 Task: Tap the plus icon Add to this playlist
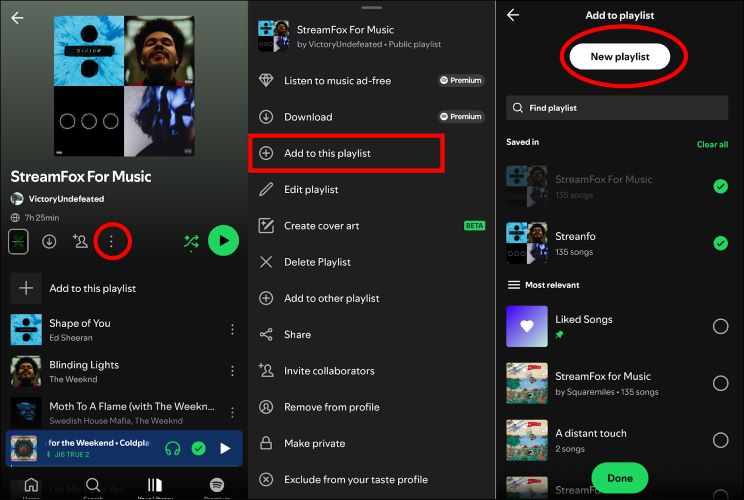(26, 288)
